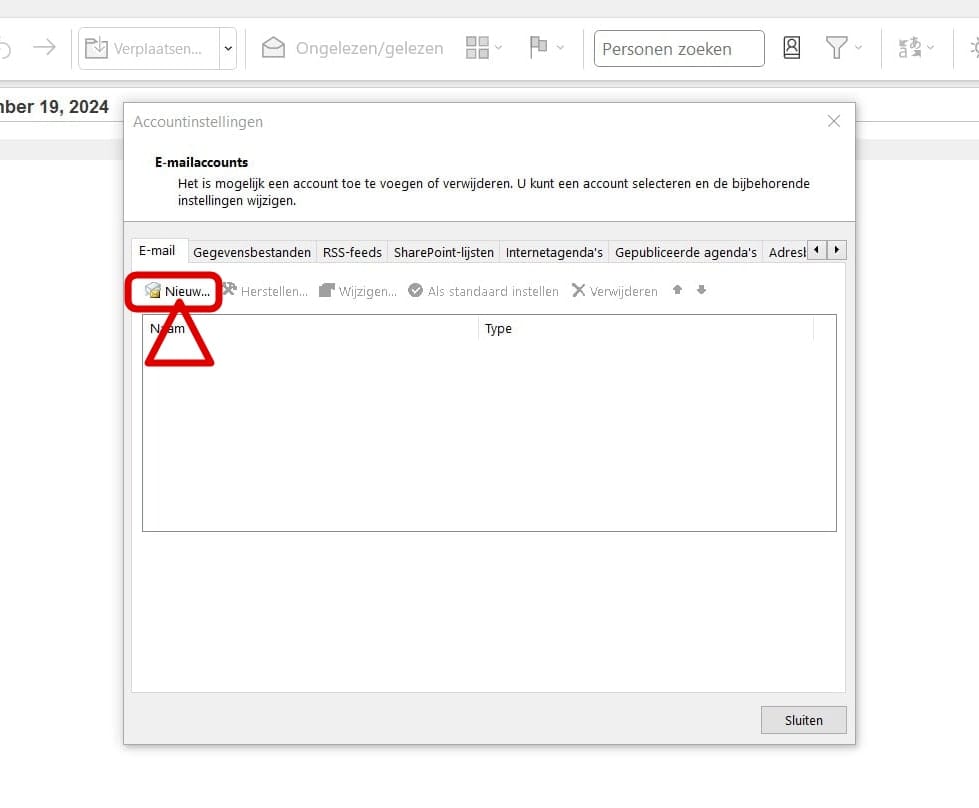The width and height of the screenshot is (979, 808).
Task: Expand the categorize squares dropdown
Action: point(484,47)
